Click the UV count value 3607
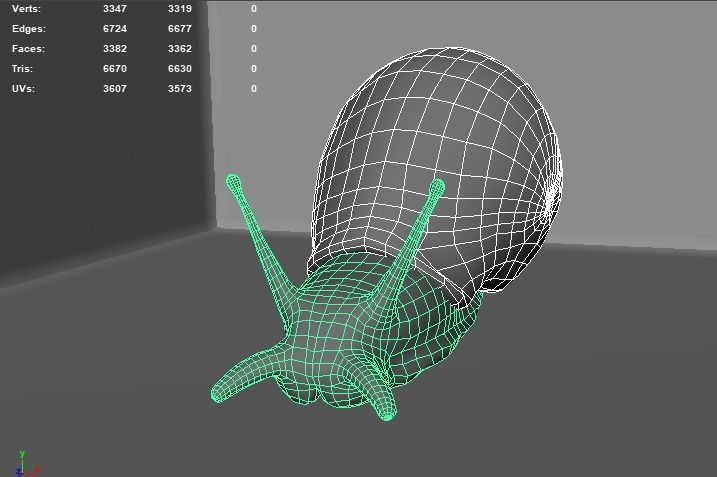Viewport: 717px width, 477px height. coord(115,89)
